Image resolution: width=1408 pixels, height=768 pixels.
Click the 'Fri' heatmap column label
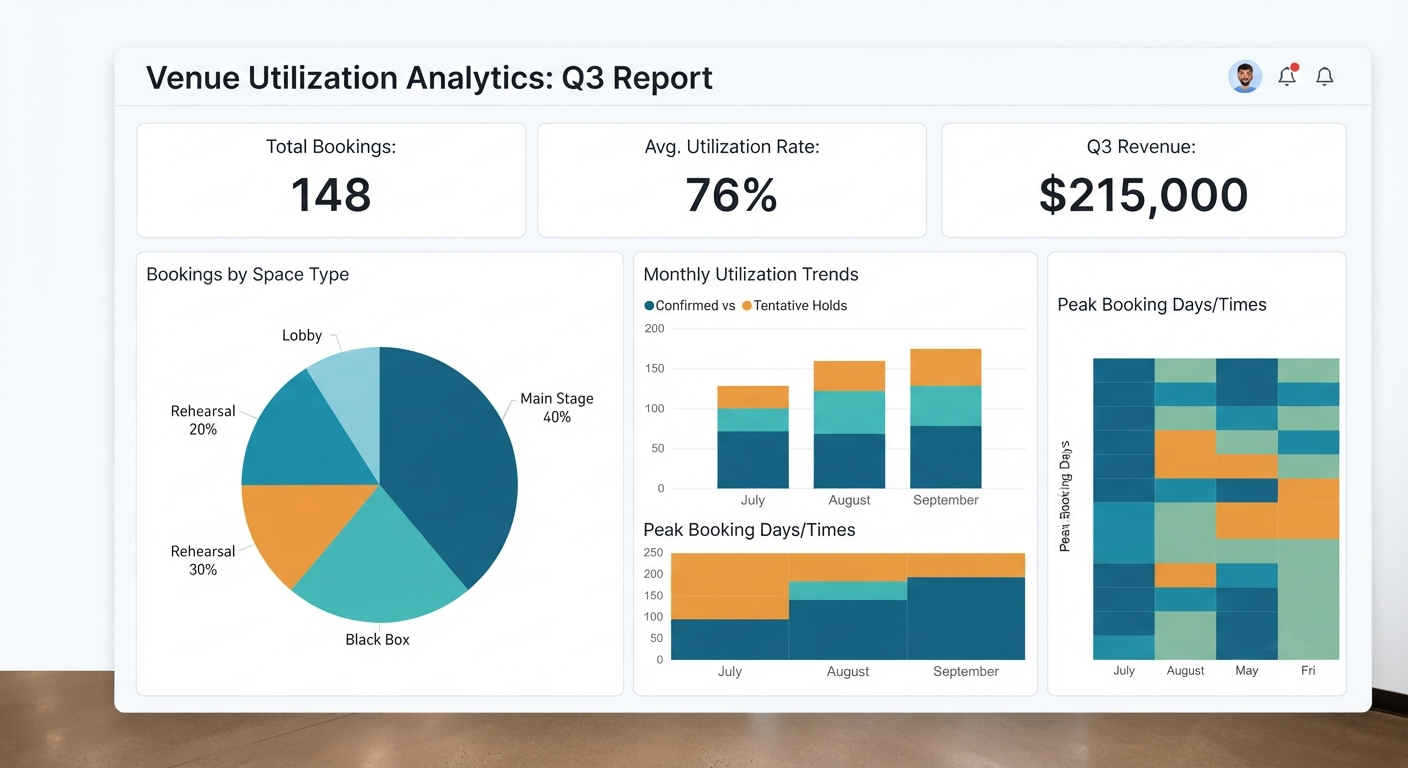pyautogui.click(x=1308, y=670)
